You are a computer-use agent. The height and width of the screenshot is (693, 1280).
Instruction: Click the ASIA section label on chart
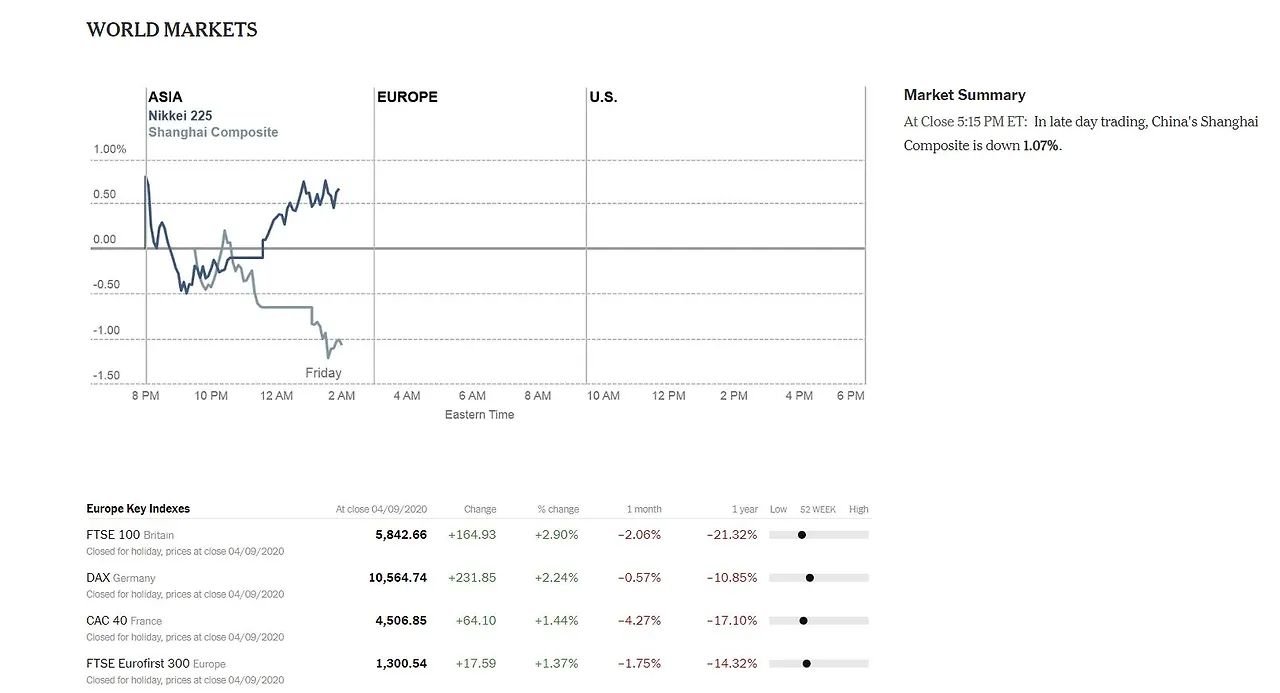pos(165,97)
